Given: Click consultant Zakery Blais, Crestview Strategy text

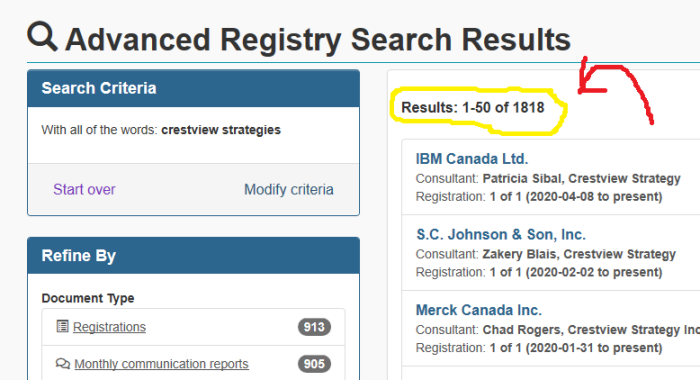Looking at the screenshot, I should click(x=579, y=254).
